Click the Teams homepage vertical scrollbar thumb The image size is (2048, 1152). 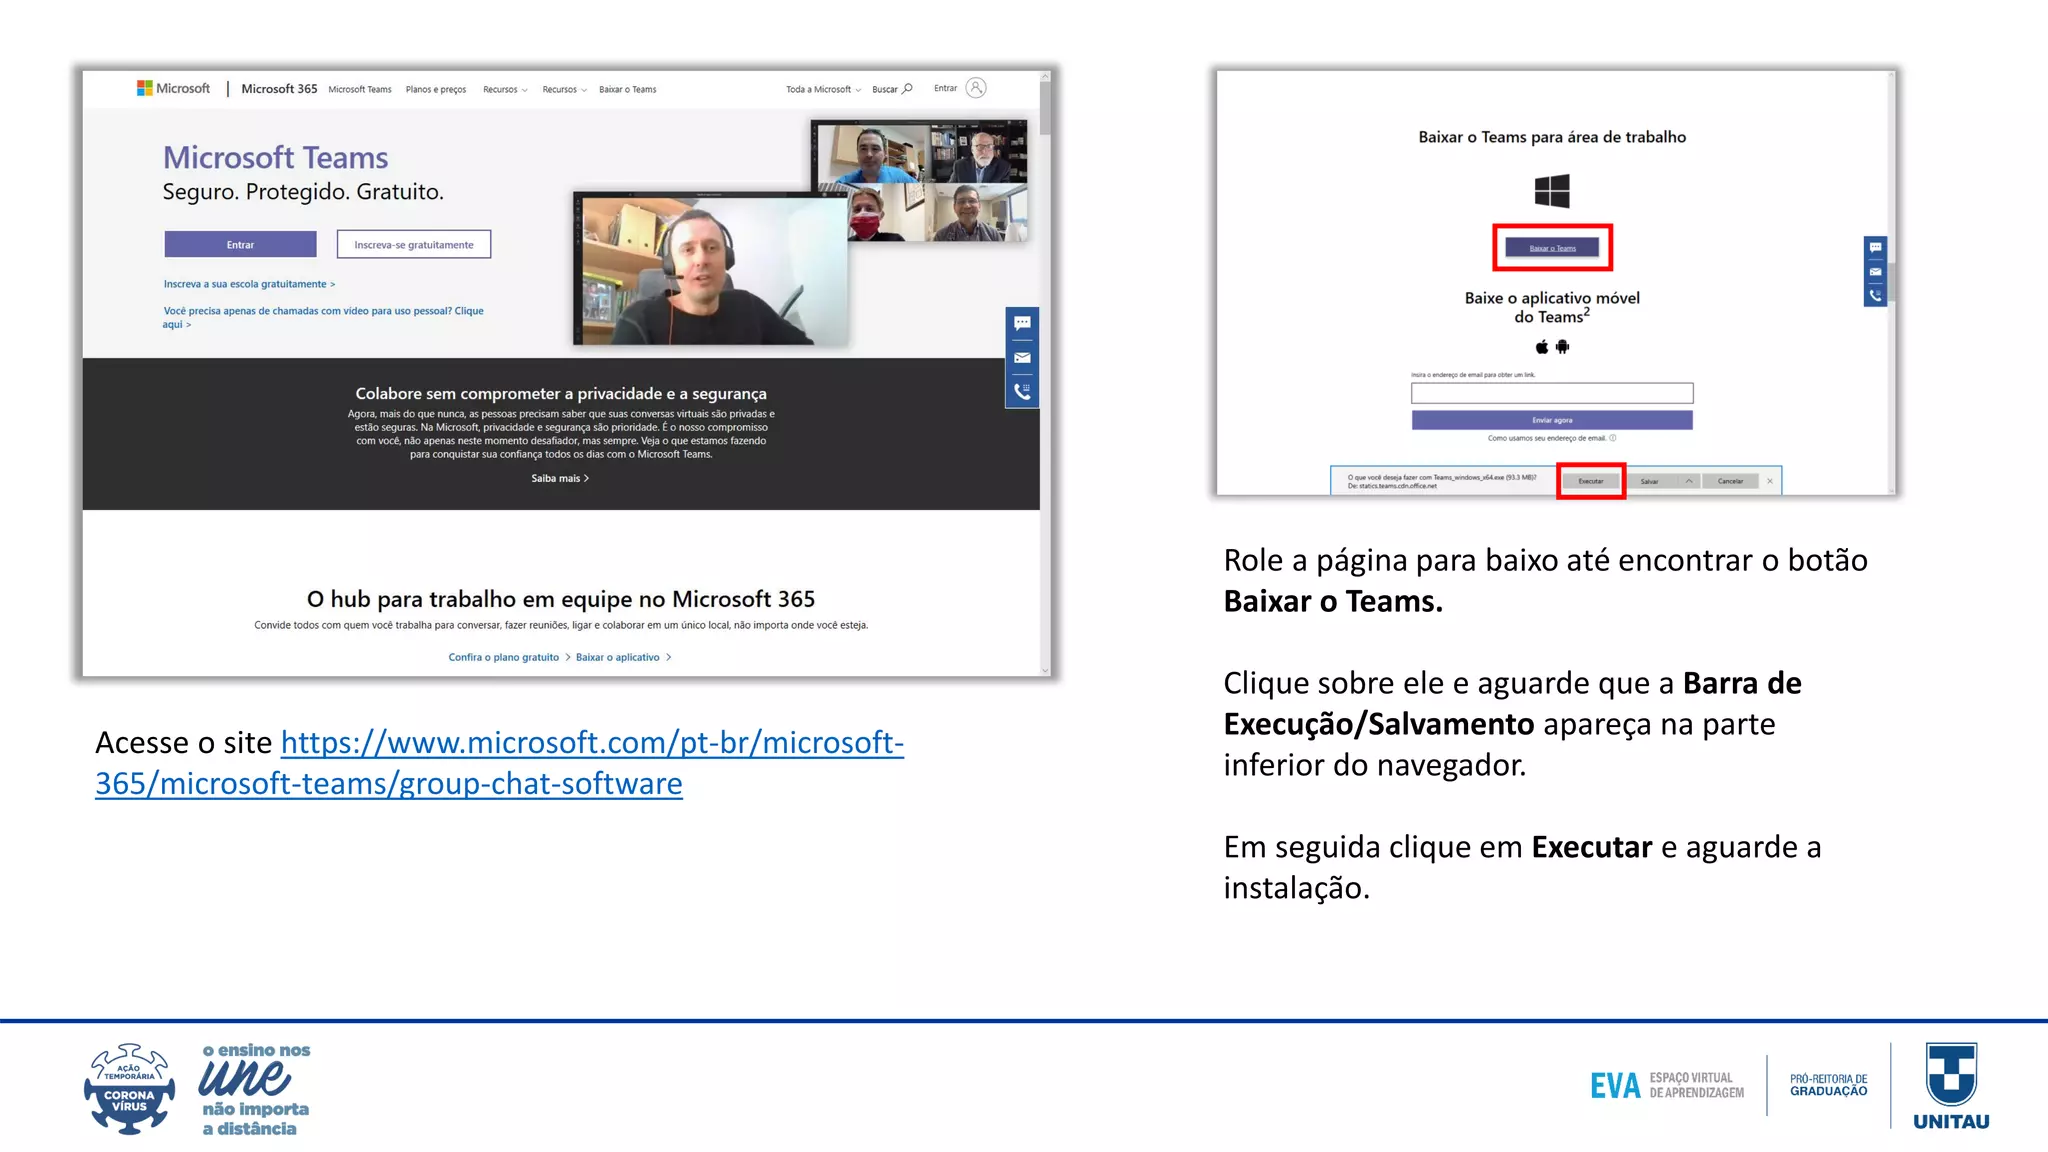1045,107
